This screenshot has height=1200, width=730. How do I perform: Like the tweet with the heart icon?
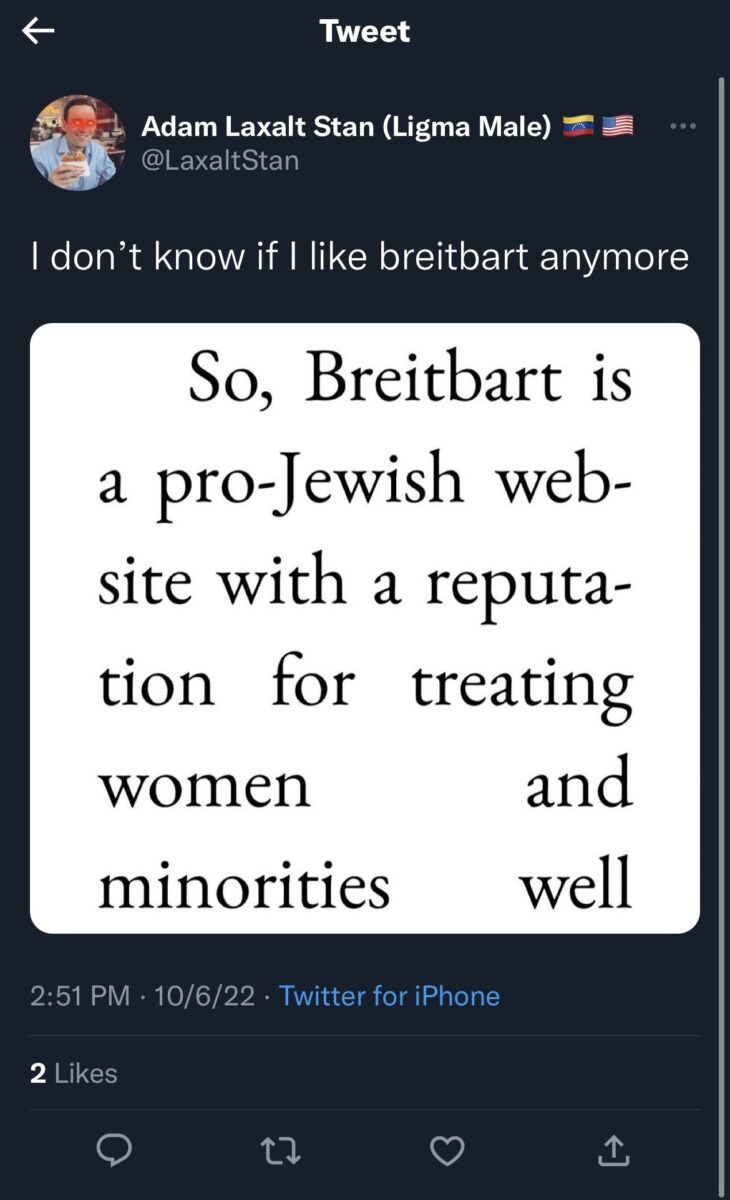pos(445,1153)
